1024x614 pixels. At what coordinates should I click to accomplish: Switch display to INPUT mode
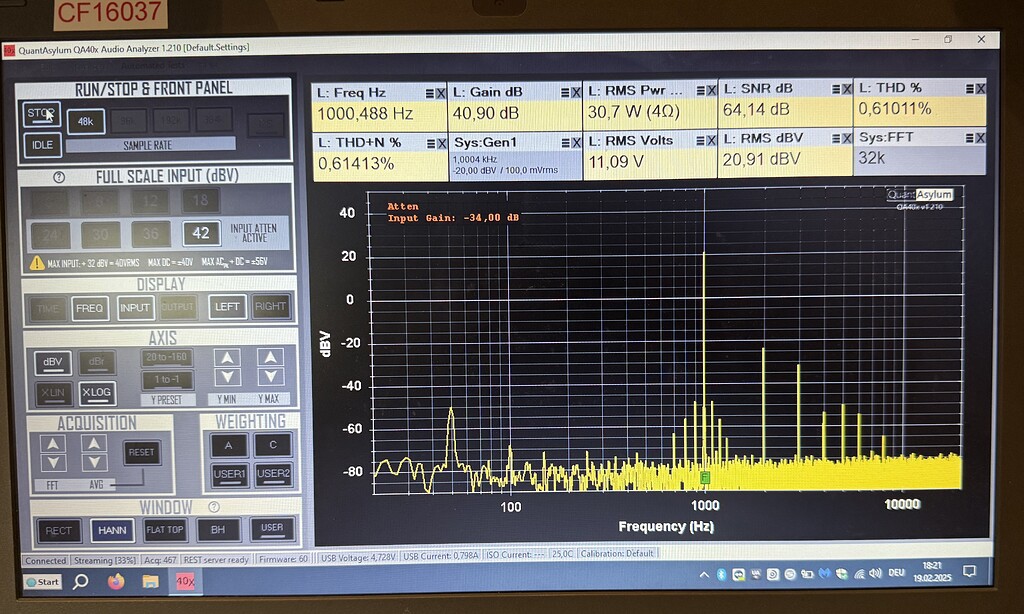click(x=135, y=307)
